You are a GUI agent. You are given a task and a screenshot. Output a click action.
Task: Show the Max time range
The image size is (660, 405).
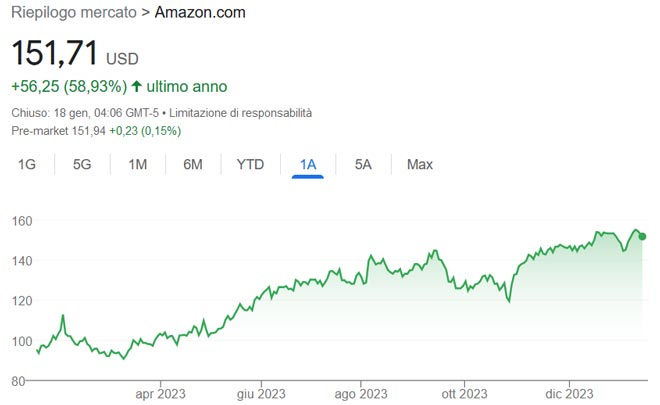coord(420,164)
